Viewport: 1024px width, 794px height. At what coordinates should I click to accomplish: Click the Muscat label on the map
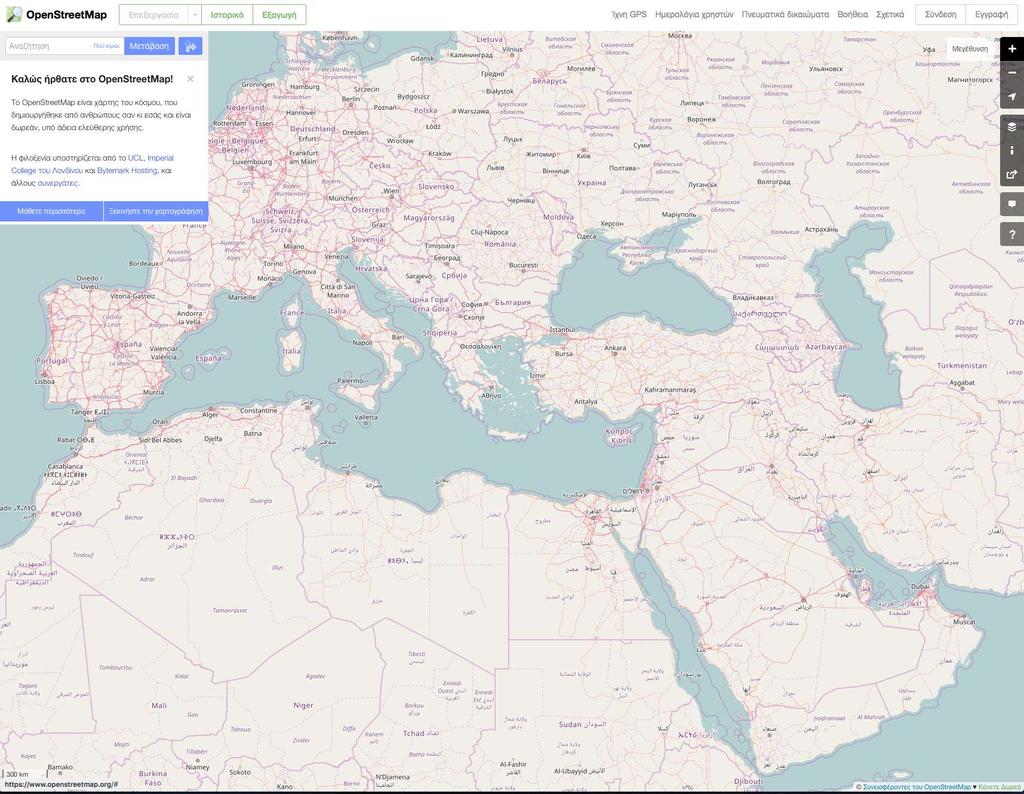click(x=964, y=622)
